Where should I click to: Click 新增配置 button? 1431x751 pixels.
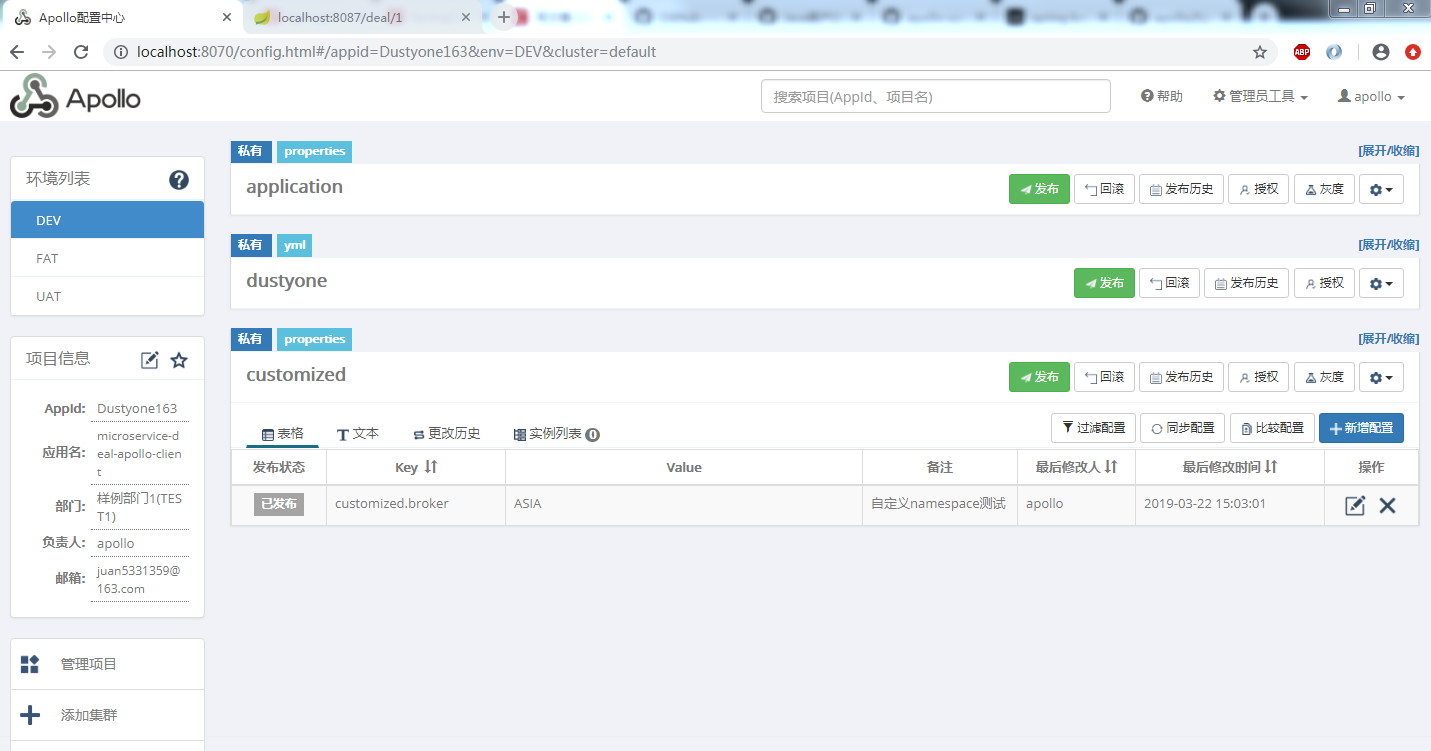(1361, 428)
